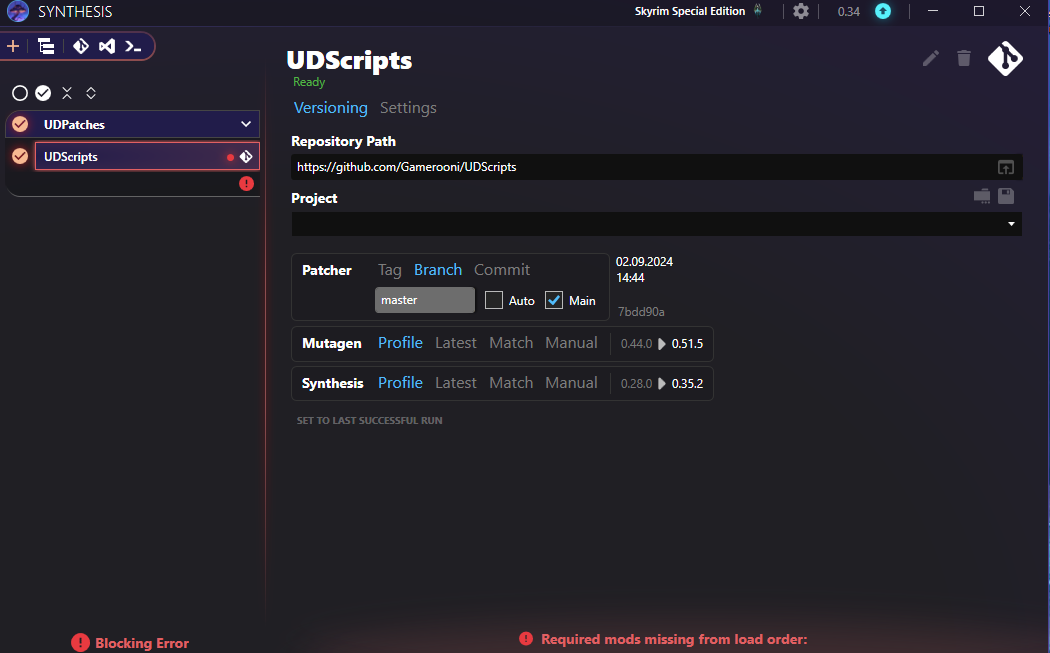Image resolution: width=1050 pixels, height=653 pixels.
Task: Open the settings gear icon
Action: (x=801, y=11)
